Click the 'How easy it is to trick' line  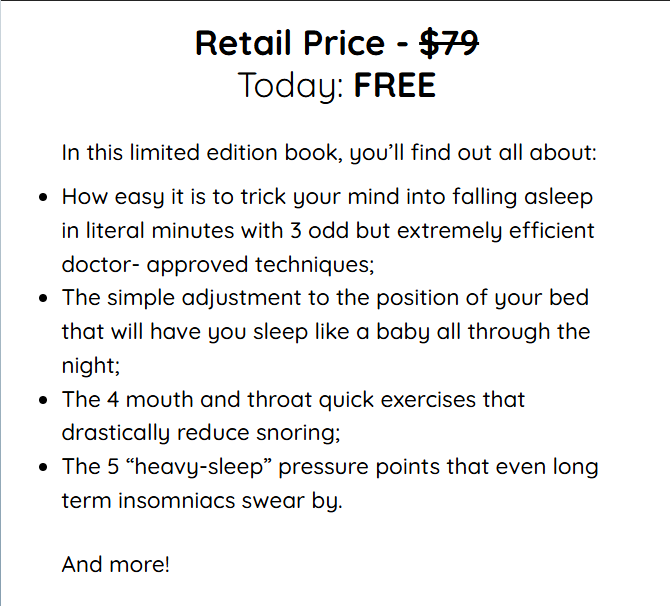click(327, 197)
